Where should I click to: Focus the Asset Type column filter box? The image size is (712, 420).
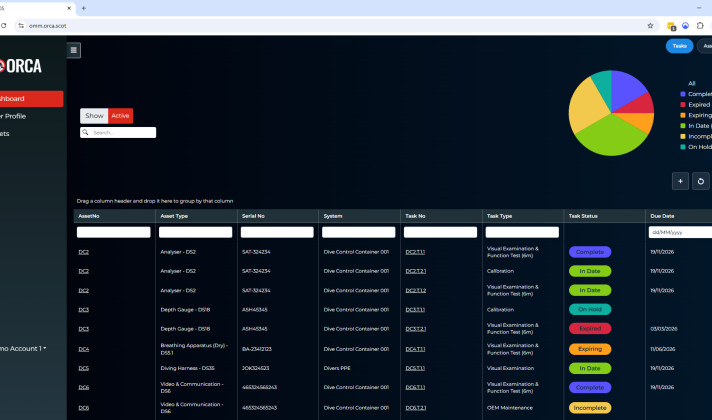tap(195, 232)
